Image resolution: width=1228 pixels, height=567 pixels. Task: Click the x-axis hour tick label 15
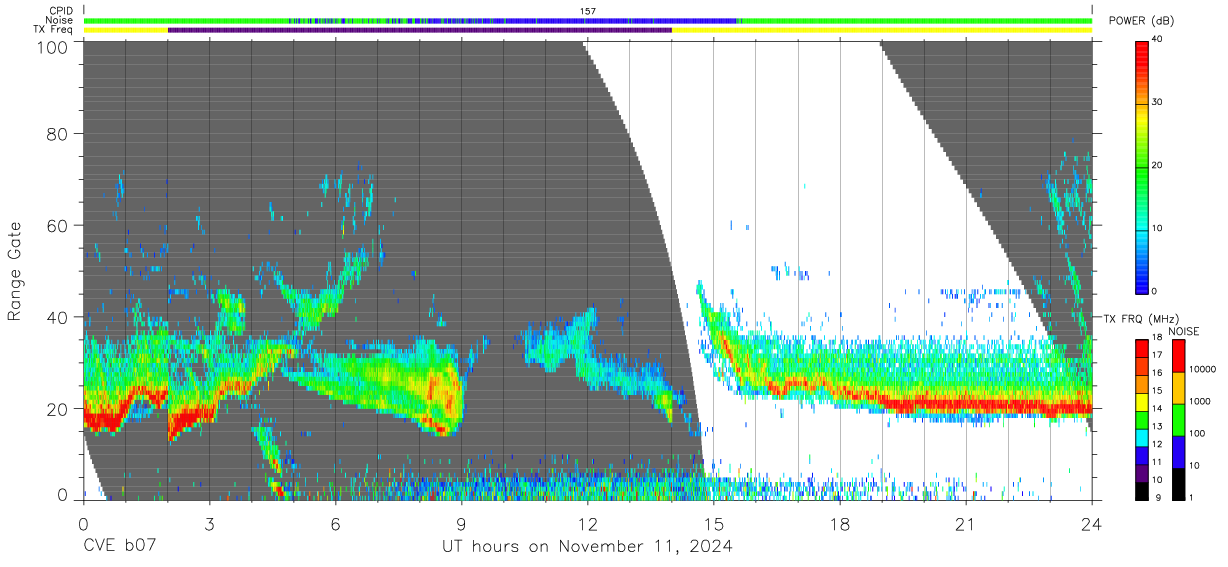[x=713, y=523]
